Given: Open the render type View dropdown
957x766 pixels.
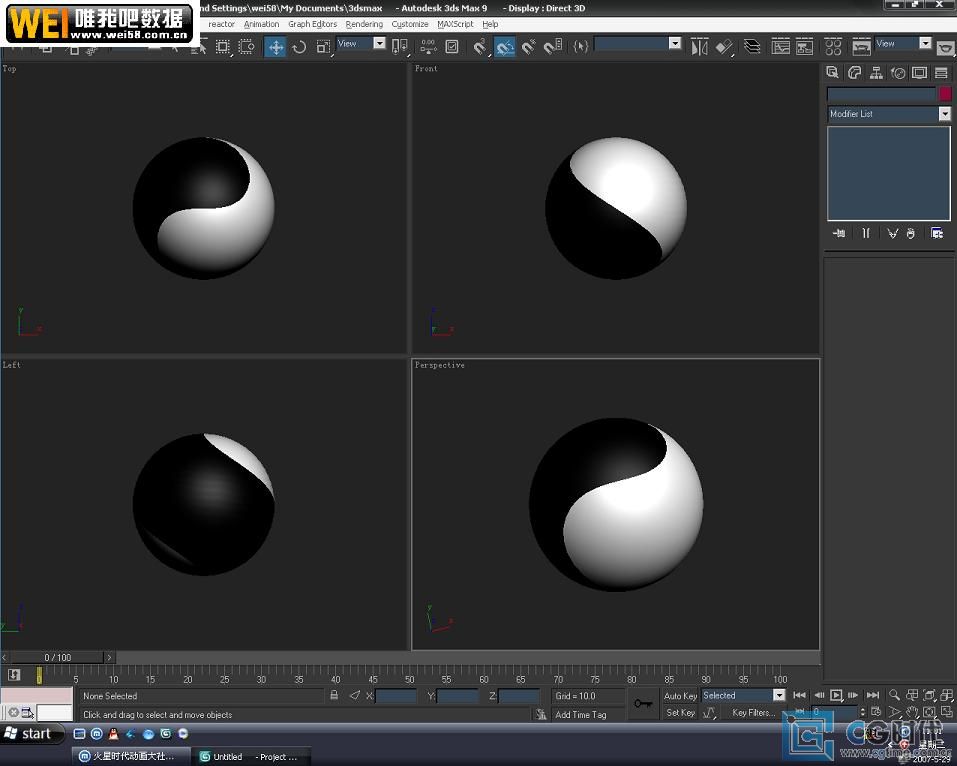Looking at the screenshot, I should (x=903, y=43).
